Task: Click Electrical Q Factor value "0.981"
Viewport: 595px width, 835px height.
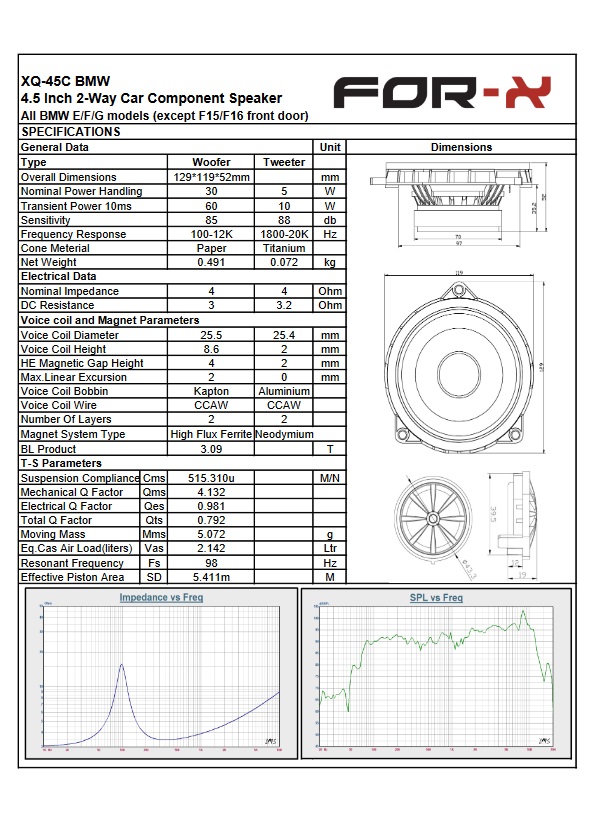Action: [x=211, y=506]
